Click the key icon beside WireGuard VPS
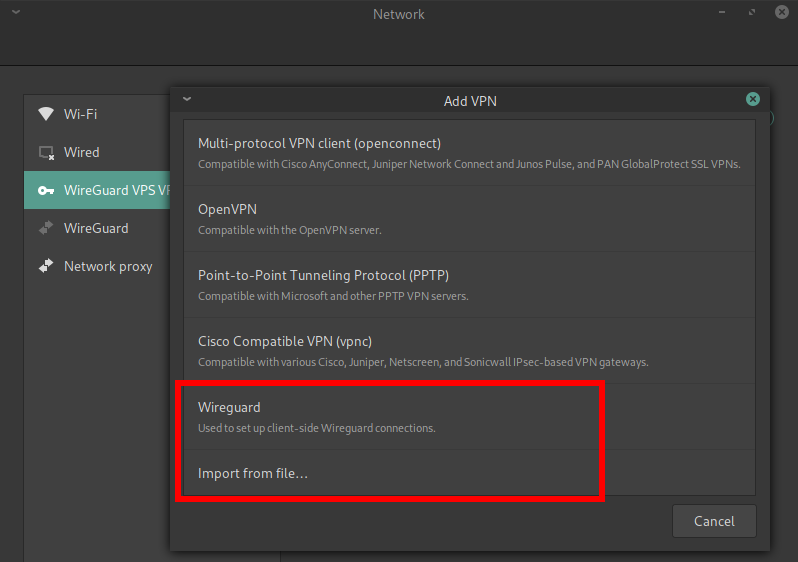Screen dimensions: 798x562 [x=46, y=190]
